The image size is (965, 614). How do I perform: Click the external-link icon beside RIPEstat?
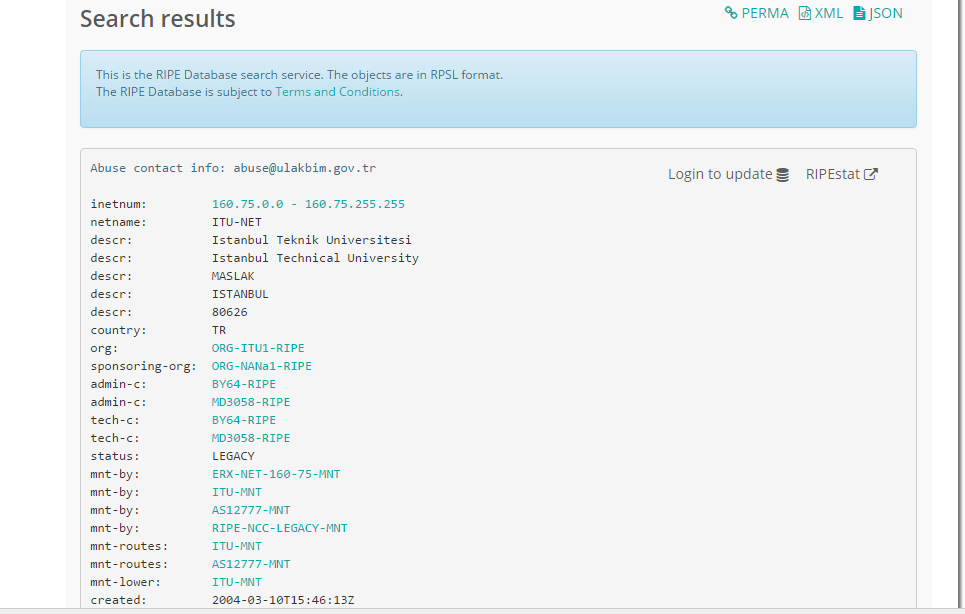coord(871,174)
